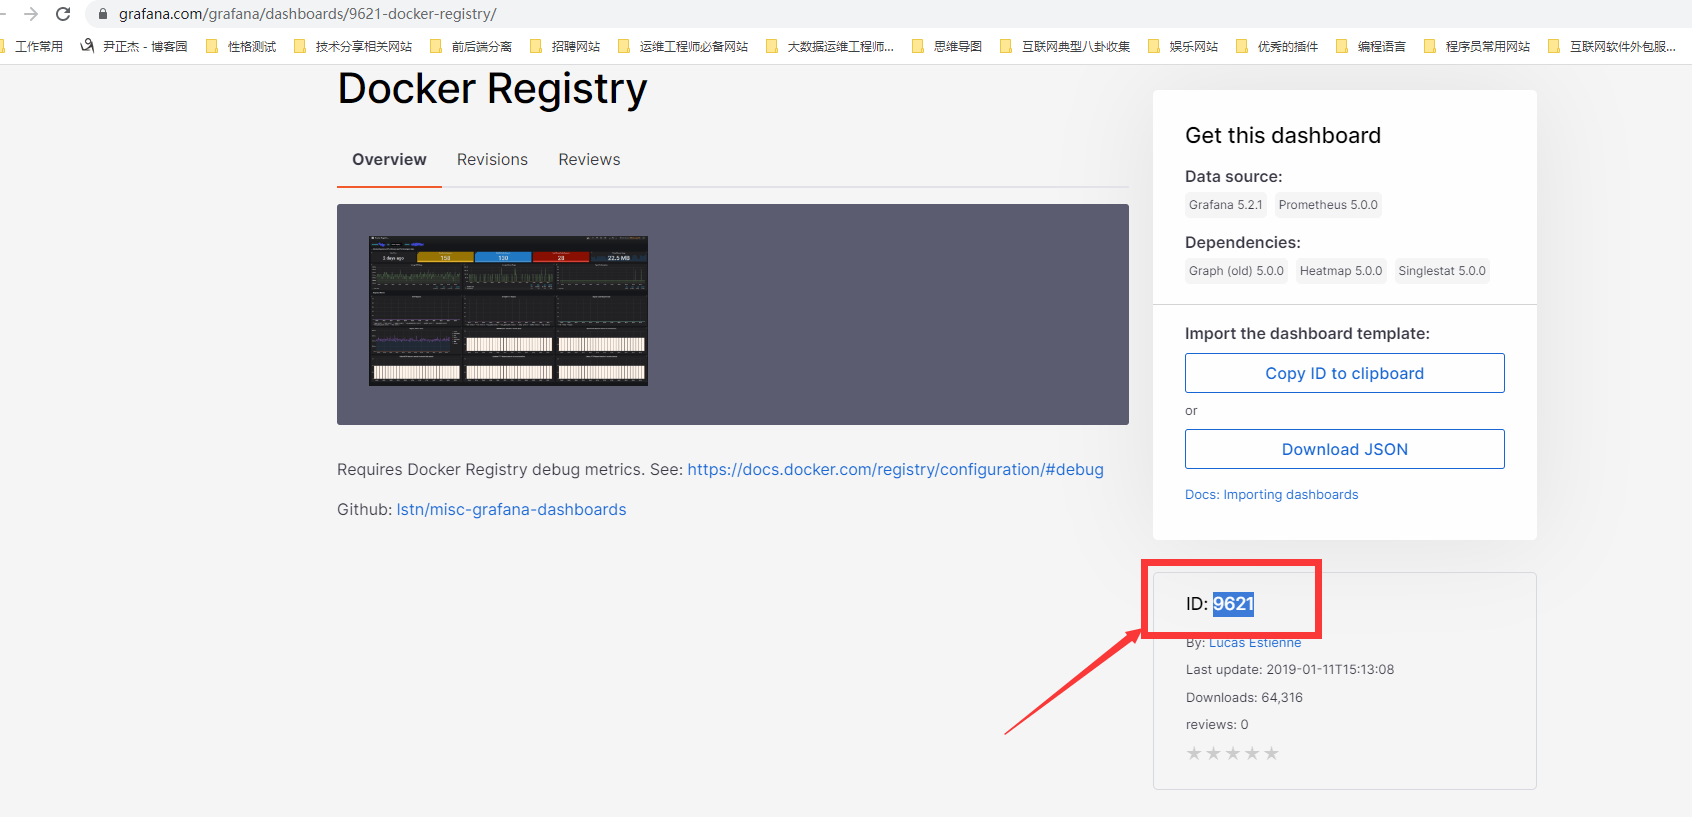The width and height of the screenshot is (1692, 817).
Task: Click the Grafana 5.2.1 tag
Action: click(x=1225, y=205)
